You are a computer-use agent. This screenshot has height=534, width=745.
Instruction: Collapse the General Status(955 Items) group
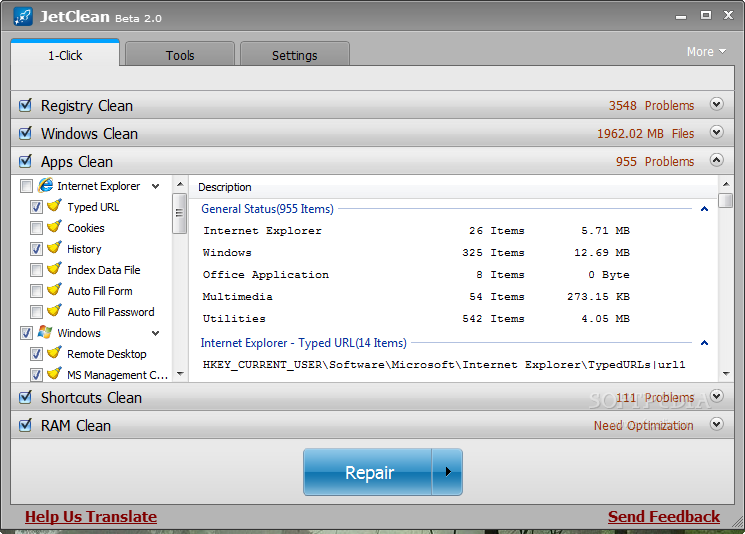tap(705, 209)
